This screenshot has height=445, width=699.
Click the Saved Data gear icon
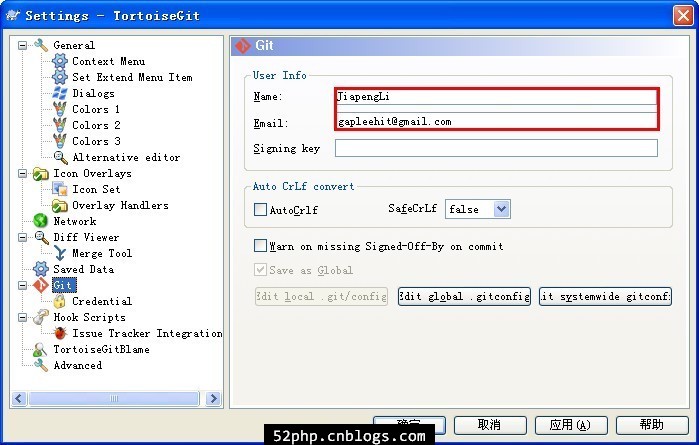[41, 269]
